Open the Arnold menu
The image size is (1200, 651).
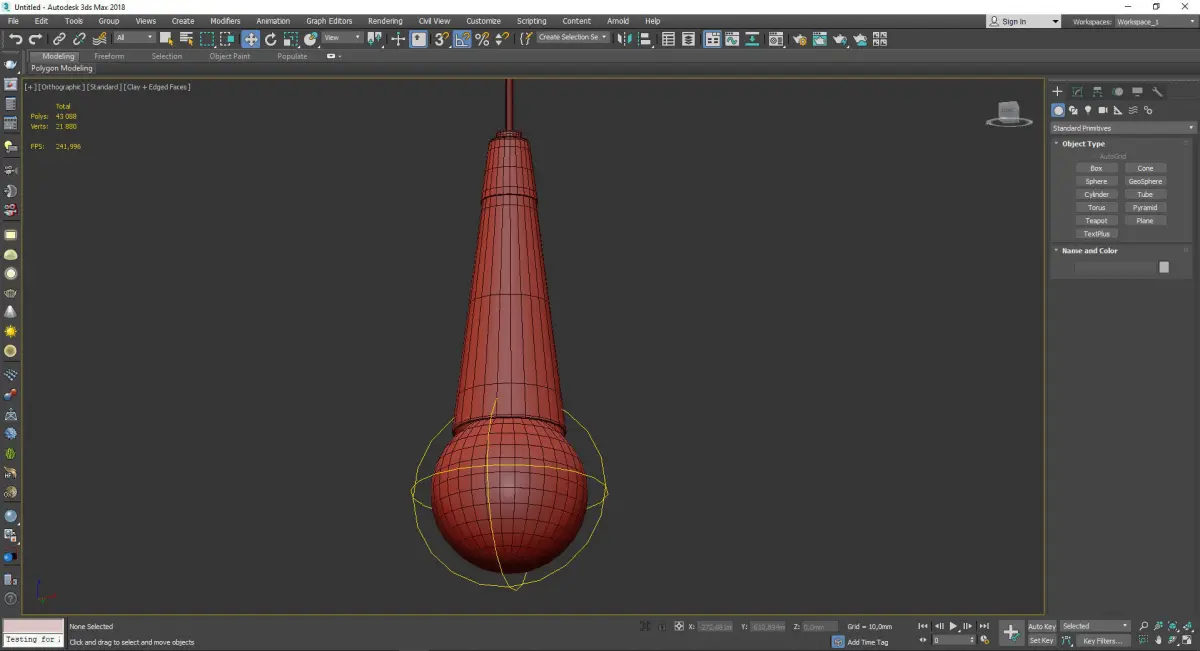[618, 21]
